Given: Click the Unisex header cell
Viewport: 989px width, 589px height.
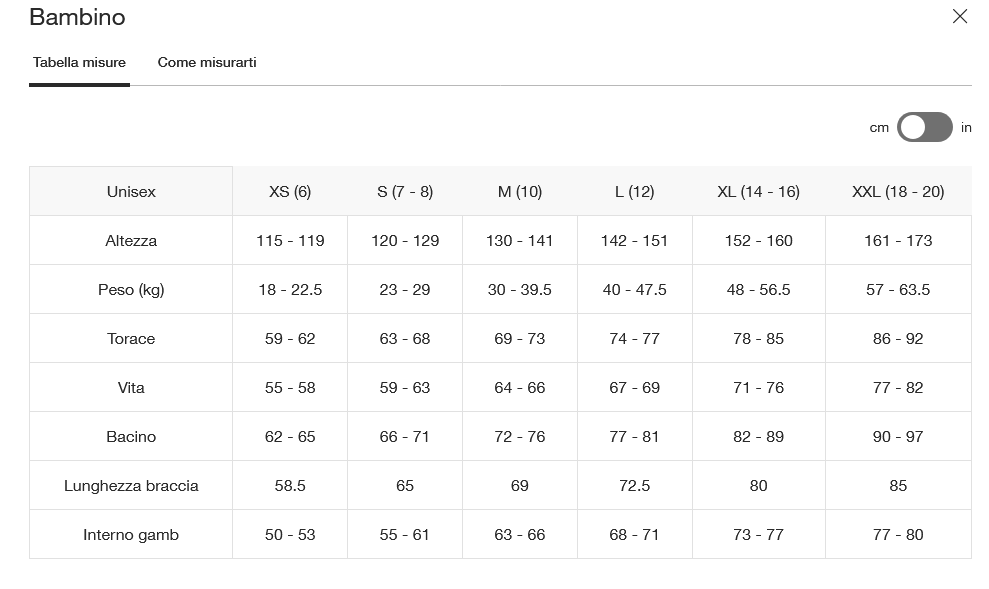Looking at the screenshot, I should tap(131, 192).
